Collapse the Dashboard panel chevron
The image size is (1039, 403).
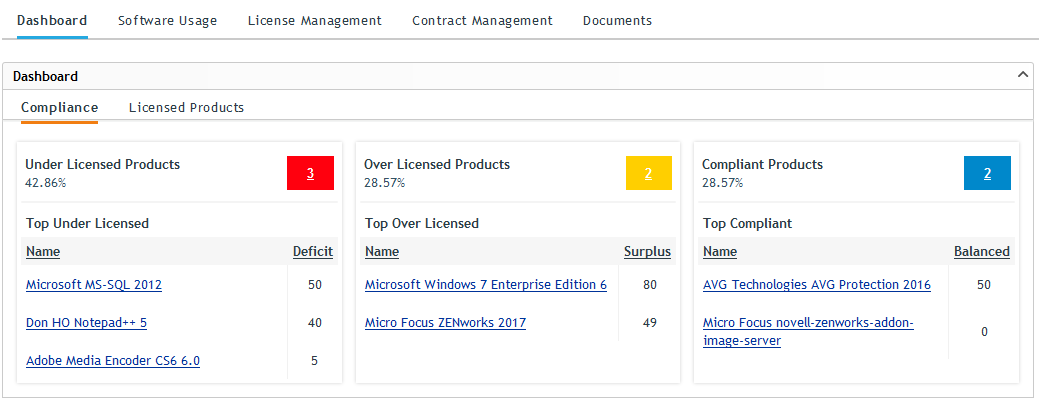point(1023,75)
